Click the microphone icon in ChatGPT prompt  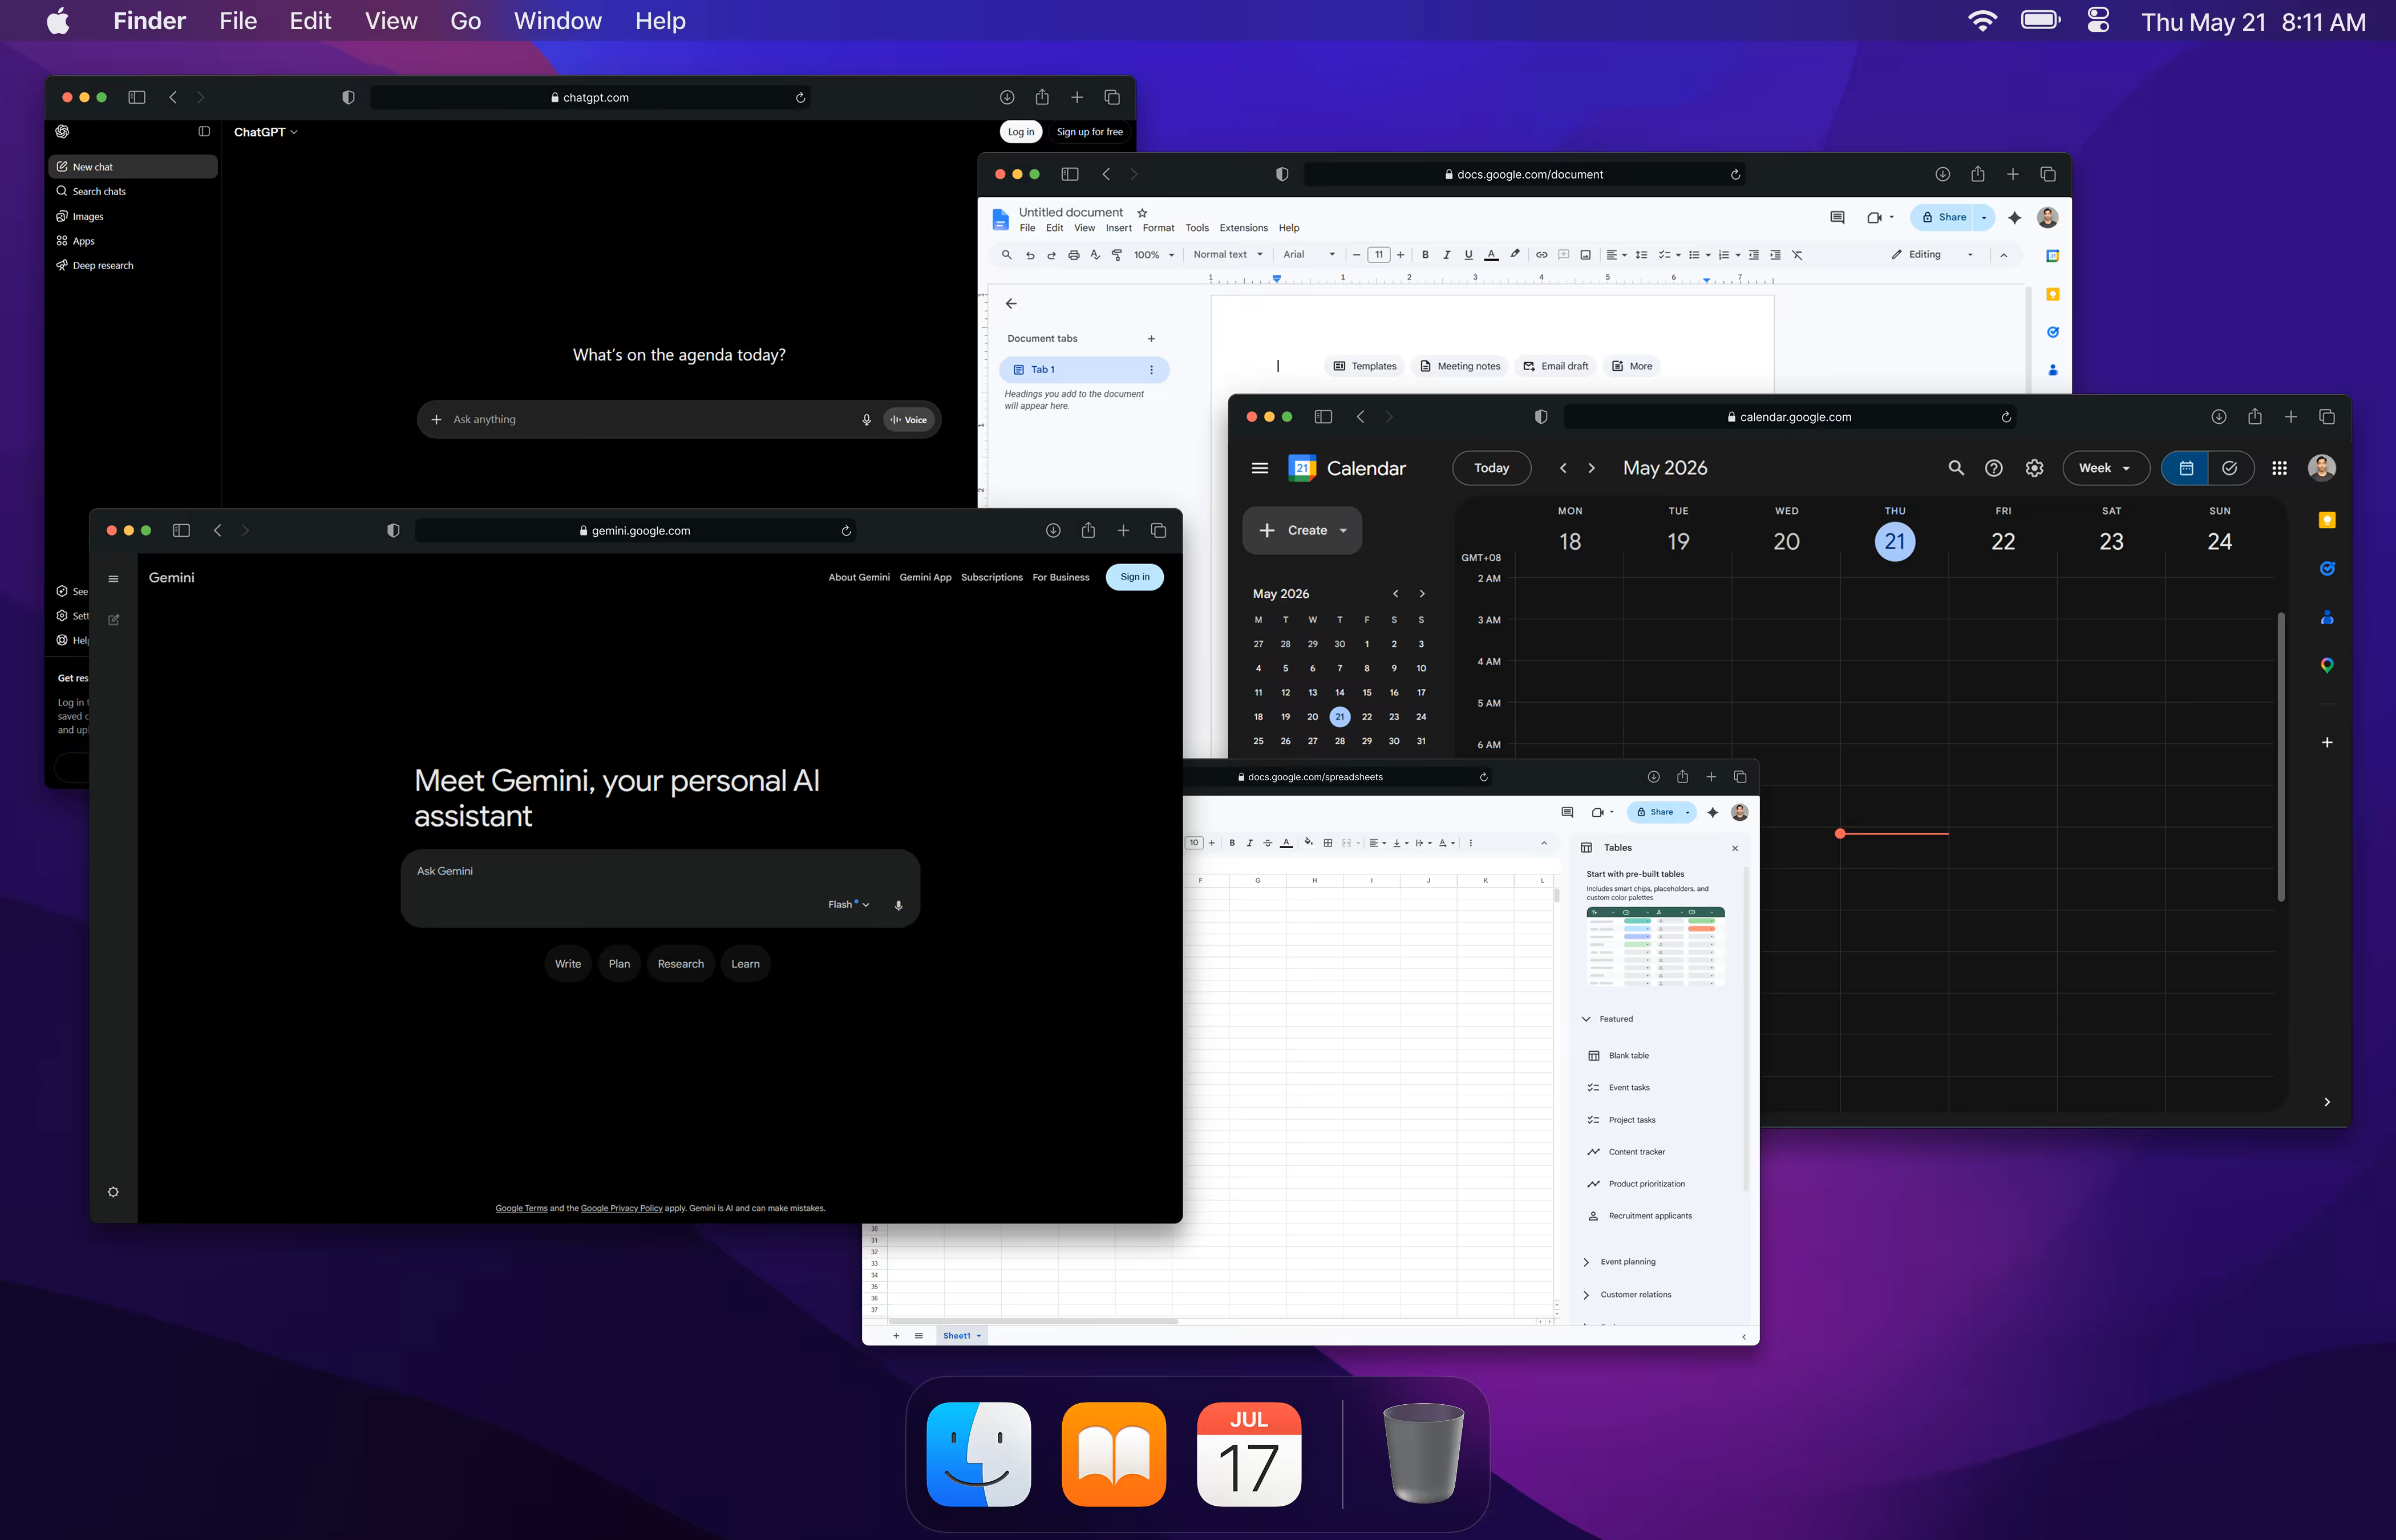866,420
